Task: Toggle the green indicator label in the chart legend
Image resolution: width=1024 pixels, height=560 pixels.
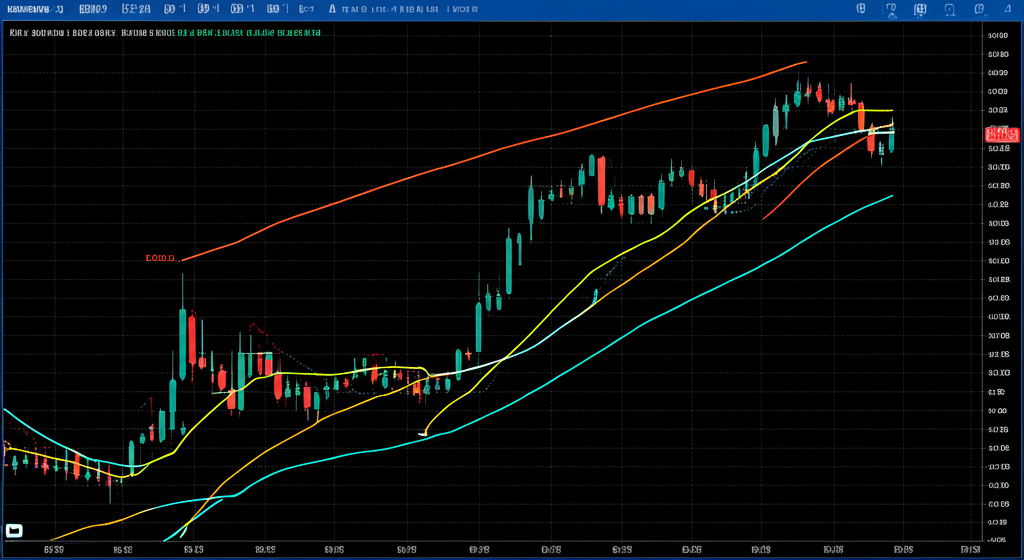Action: tap(248, 32)
